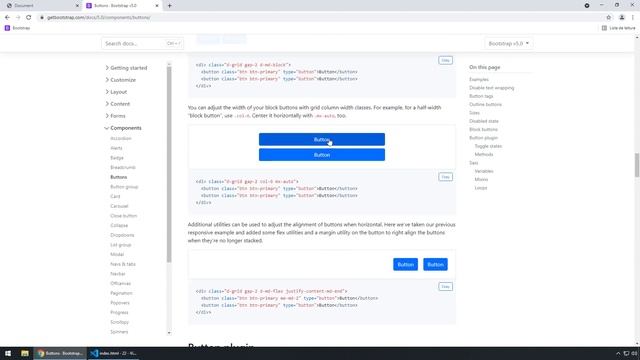Viewport: 640px width, 360px height.
Task: Open Offcanvas in the sidebar
Action: point(120,283)
